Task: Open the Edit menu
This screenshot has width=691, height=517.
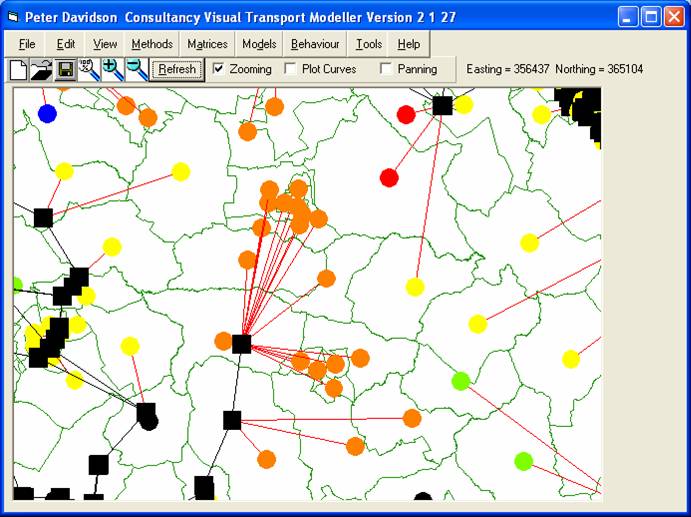Action: [x=66, y=44]
